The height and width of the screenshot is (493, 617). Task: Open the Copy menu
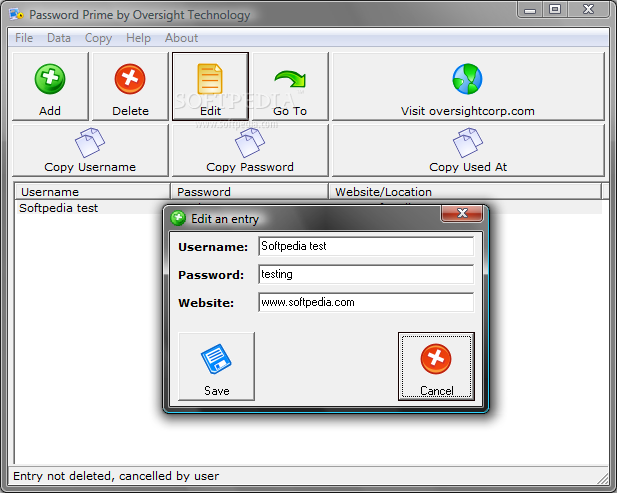(98, 38)
